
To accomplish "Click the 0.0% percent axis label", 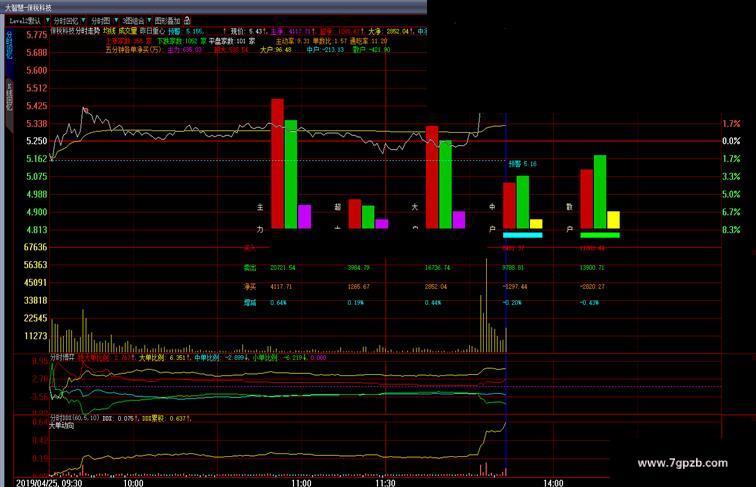I will (731, 141).
